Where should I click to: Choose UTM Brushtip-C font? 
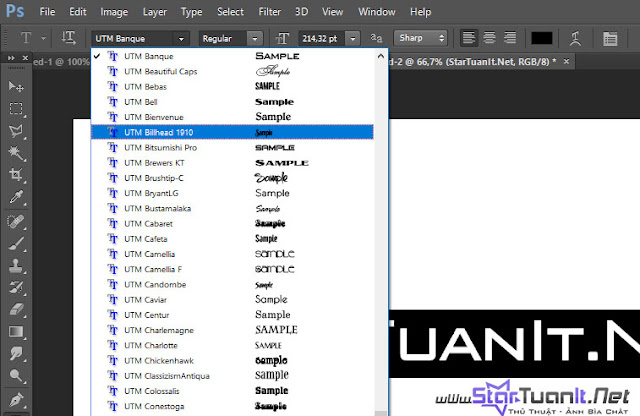[x=232, y=178]
